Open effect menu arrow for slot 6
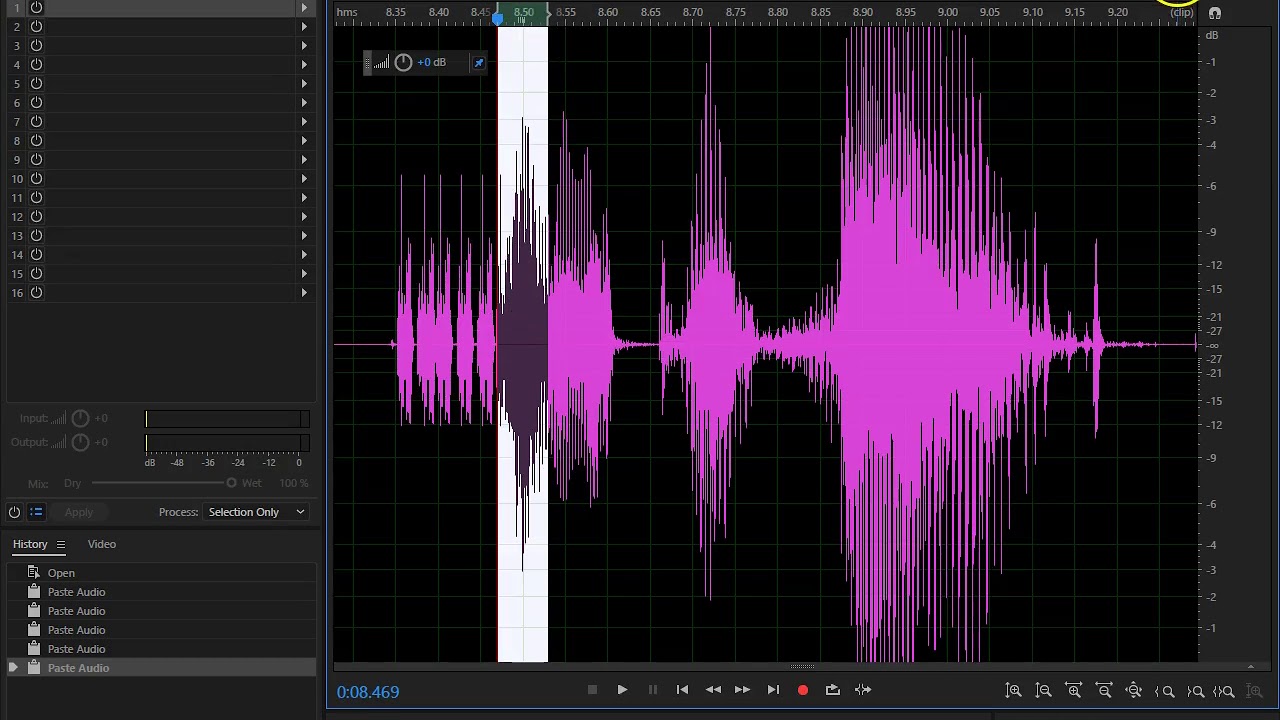Viewport: 1280px width, 720px height. [x=304, y=102]
